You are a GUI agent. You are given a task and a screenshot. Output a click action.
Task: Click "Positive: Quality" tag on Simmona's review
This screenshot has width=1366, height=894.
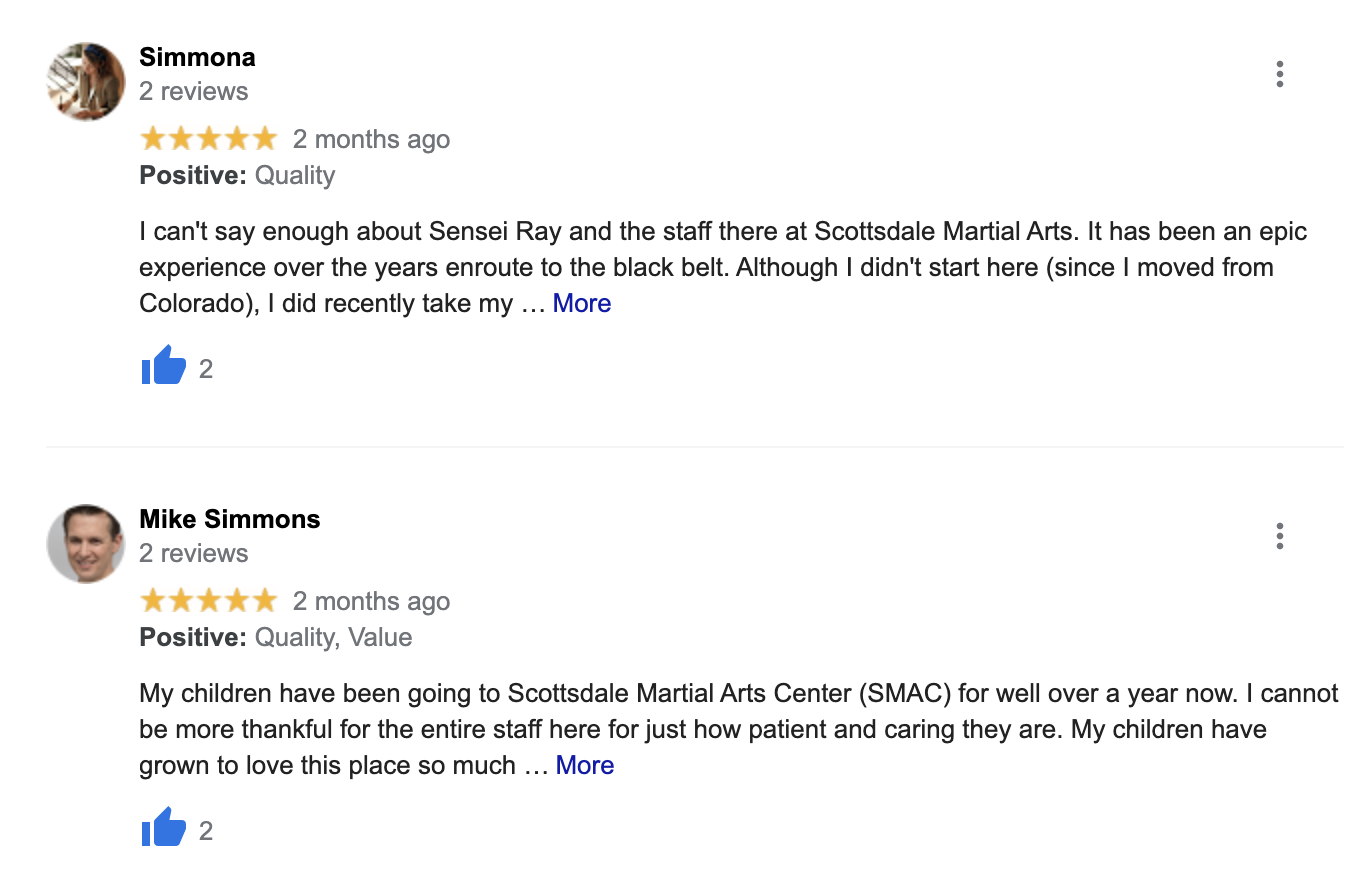(x=237, y=175)
